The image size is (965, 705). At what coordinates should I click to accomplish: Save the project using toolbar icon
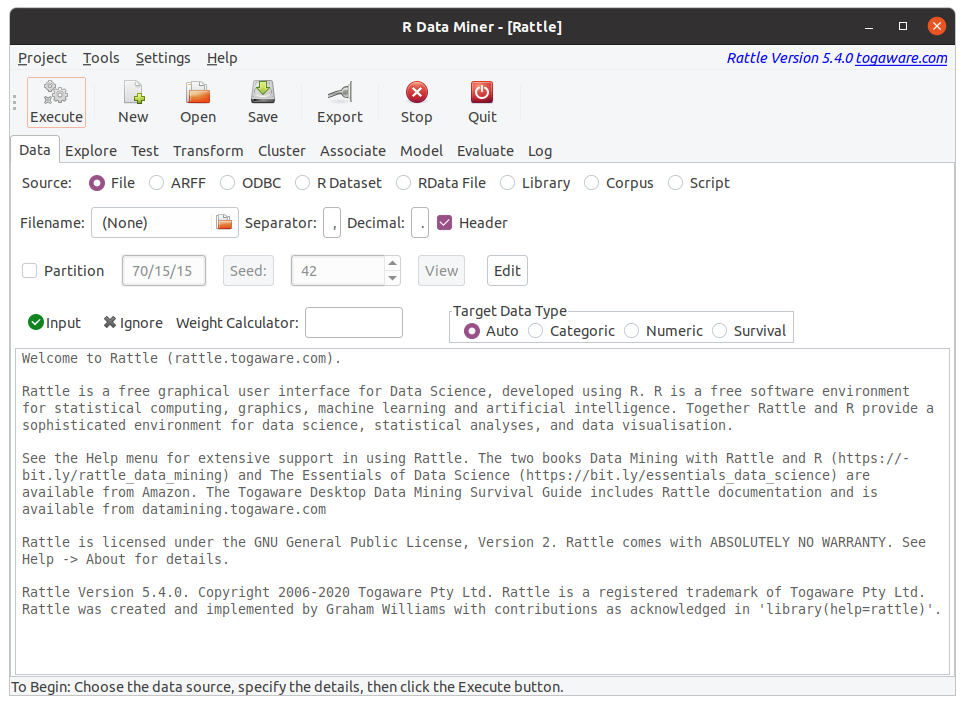(x=263, y=102)
